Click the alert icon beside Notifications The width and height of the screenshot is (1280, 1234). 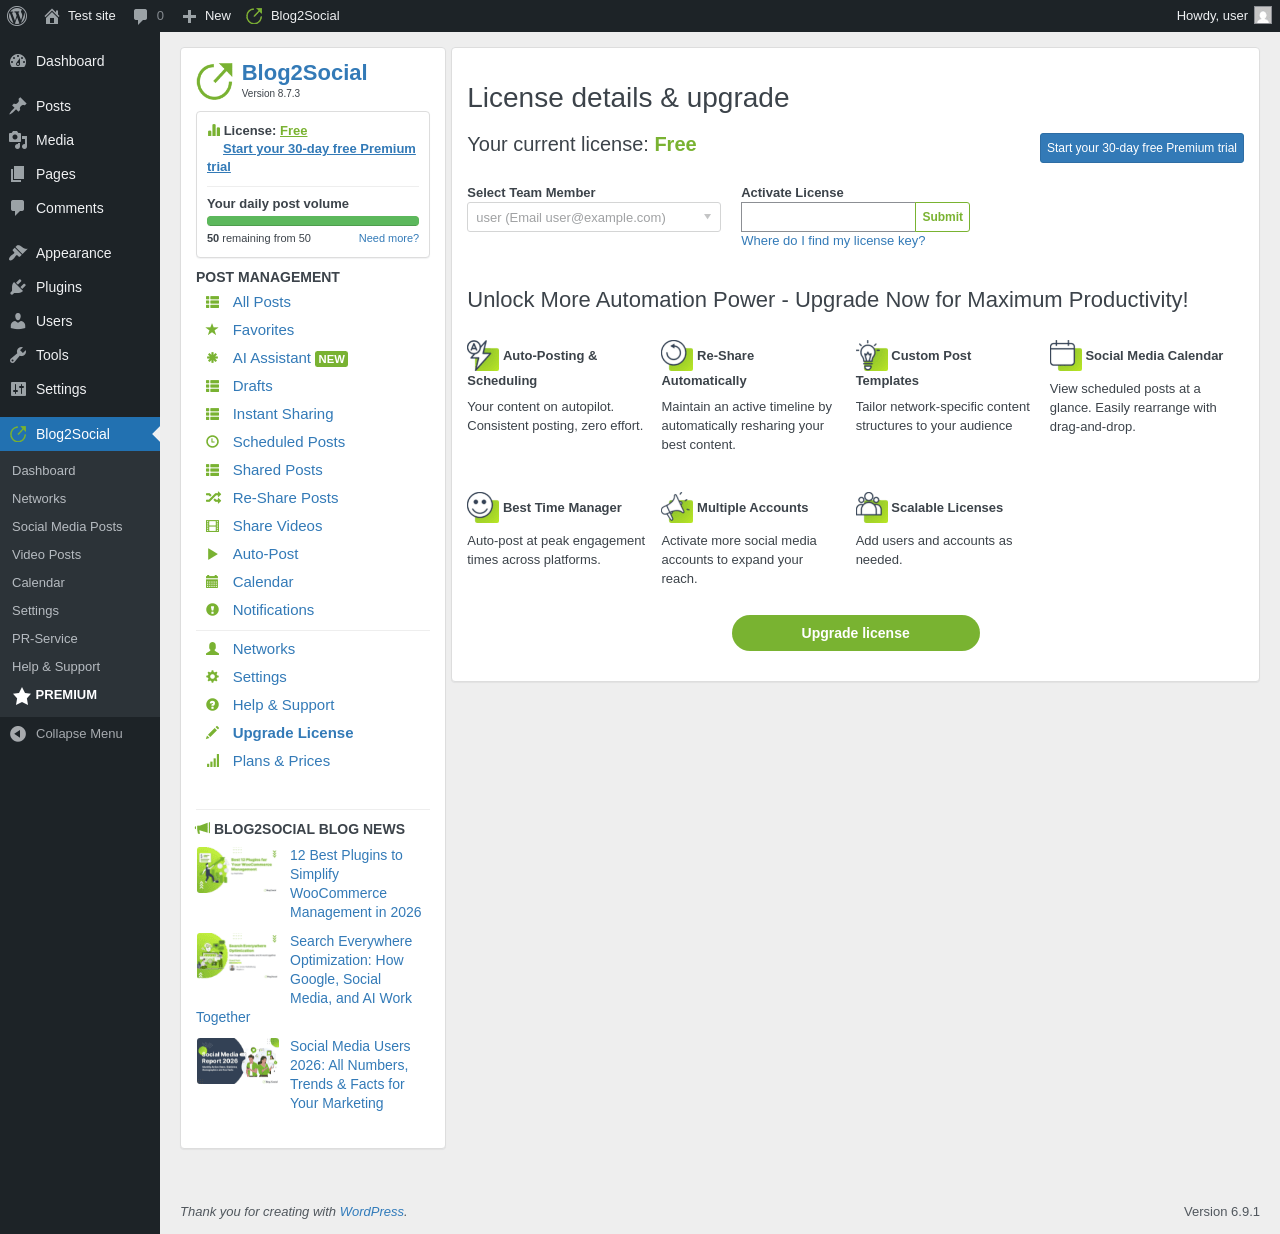click(x=212, y=610)
